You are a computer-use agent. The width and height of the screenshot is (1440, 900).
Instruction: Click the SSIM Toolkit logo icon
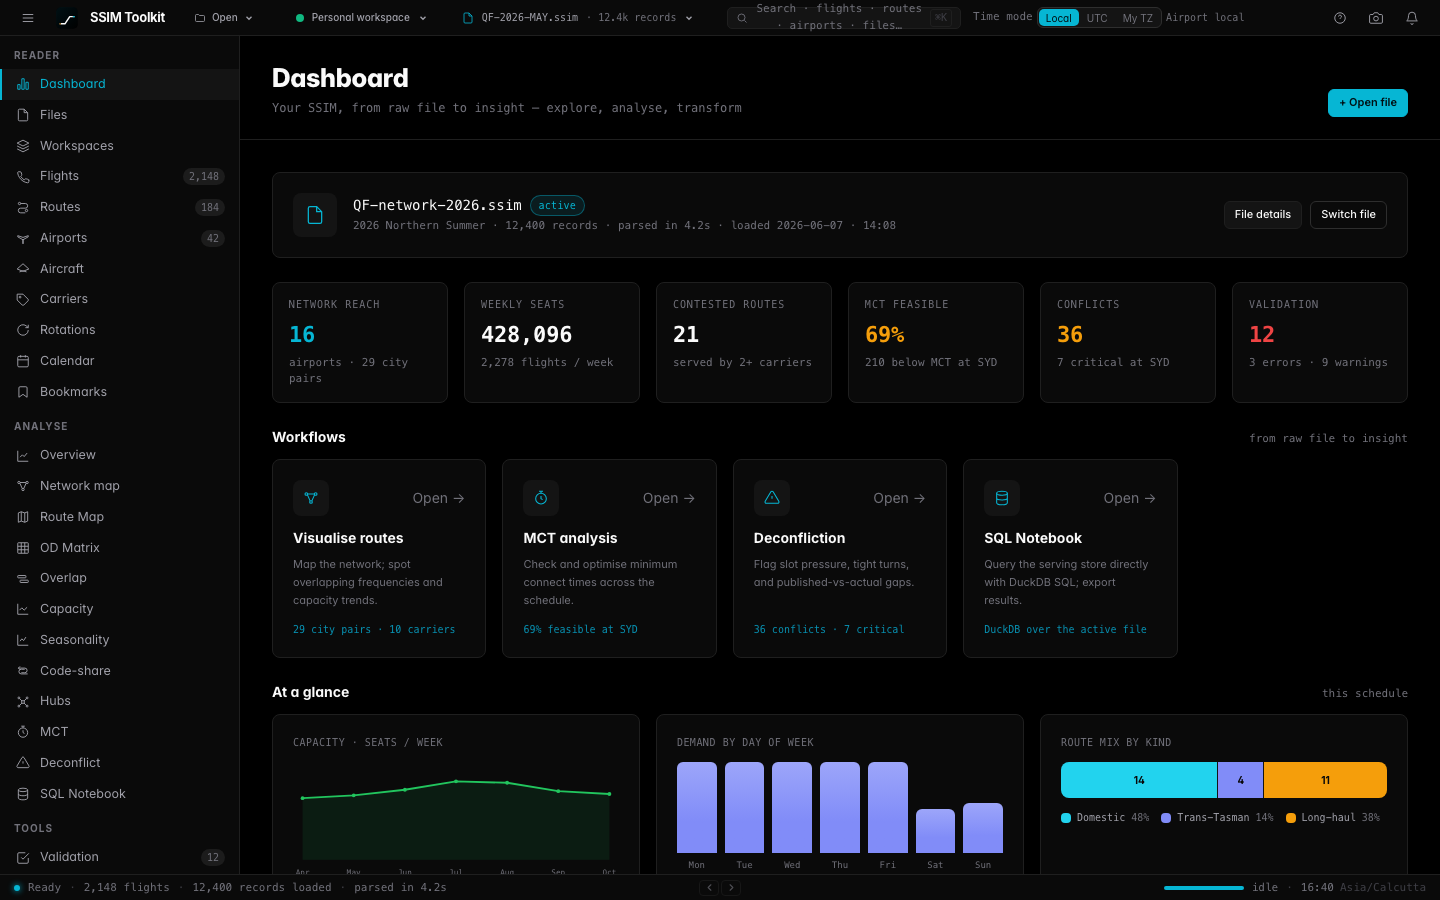coord(67,18)
